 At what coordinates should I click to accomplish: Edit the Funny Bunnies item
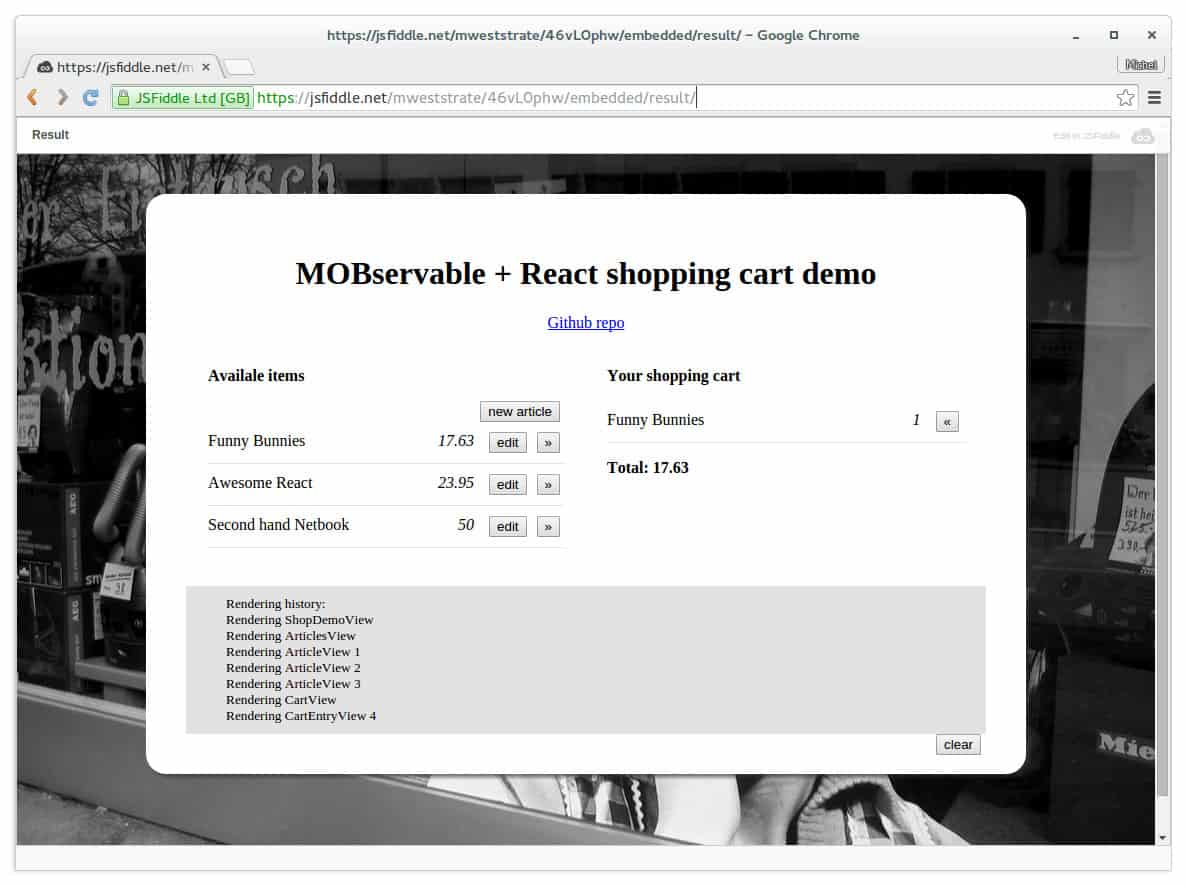[507, 442]
